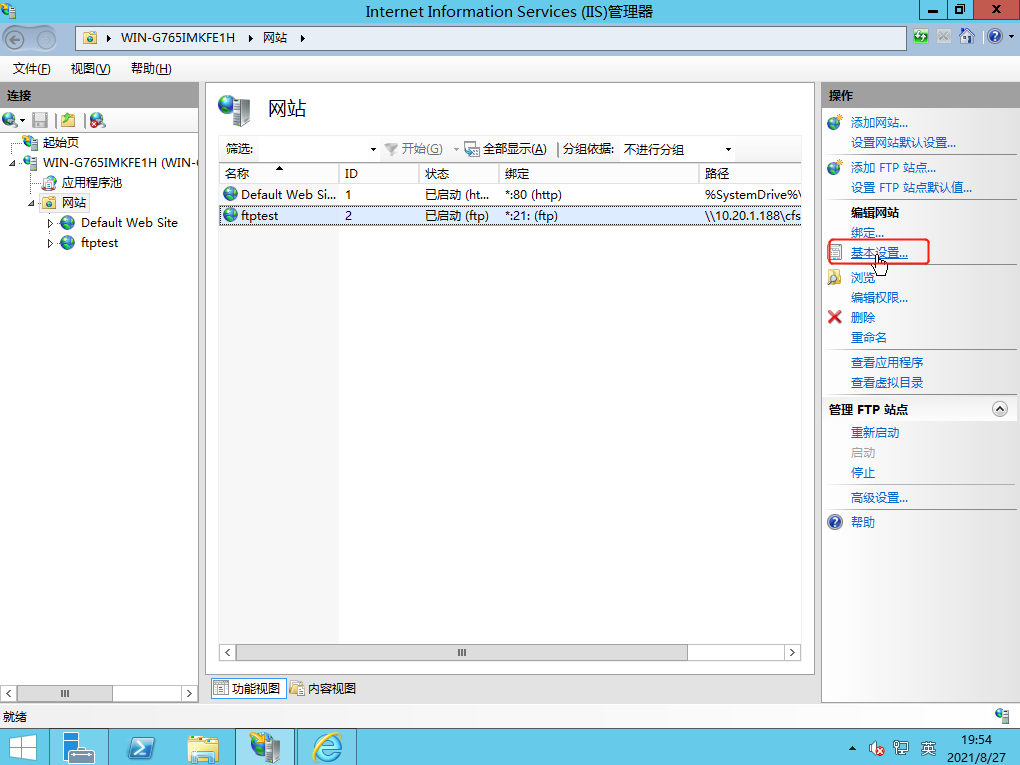Click the Add FTP site globe icon

tap(835, 168)
